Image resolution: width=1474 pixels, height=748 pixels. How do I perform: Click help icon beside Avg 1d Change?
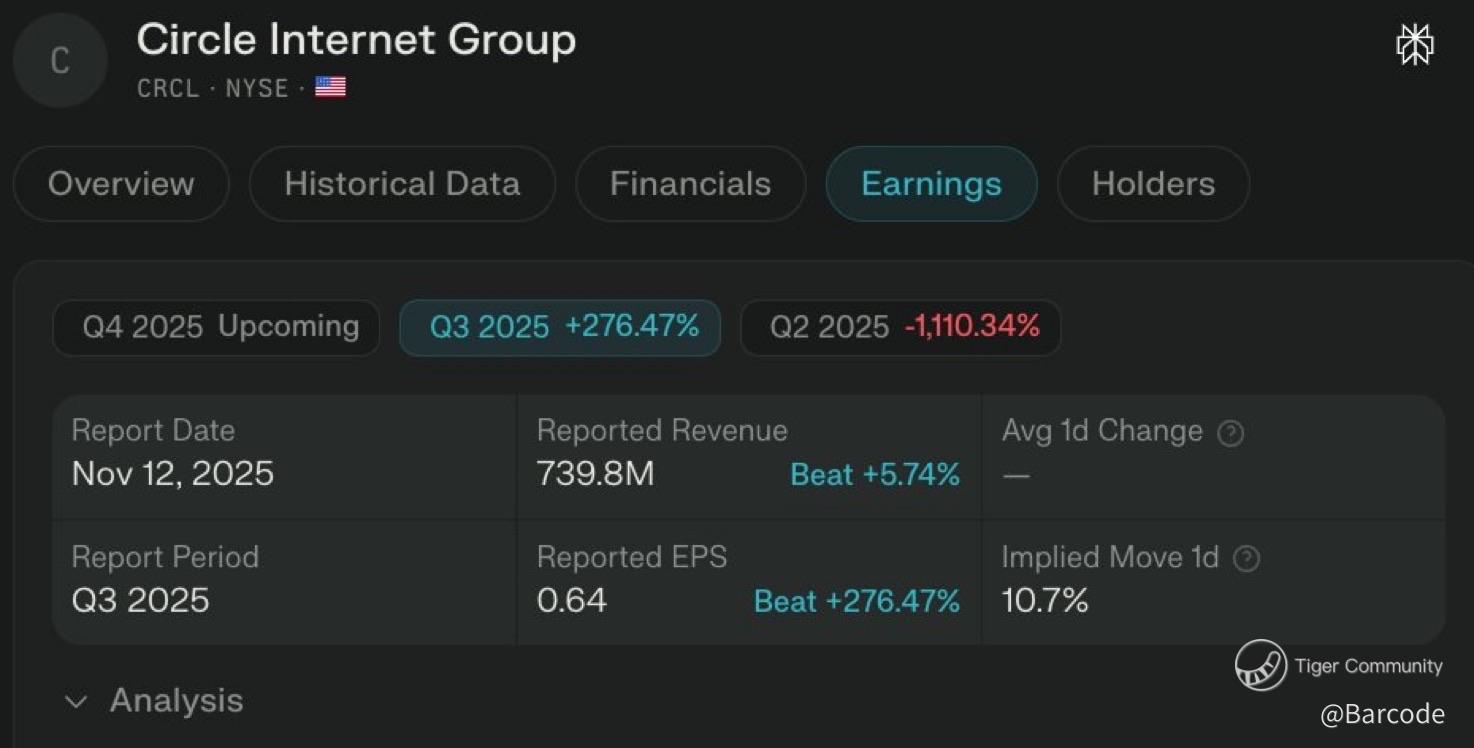[1231, 433]
